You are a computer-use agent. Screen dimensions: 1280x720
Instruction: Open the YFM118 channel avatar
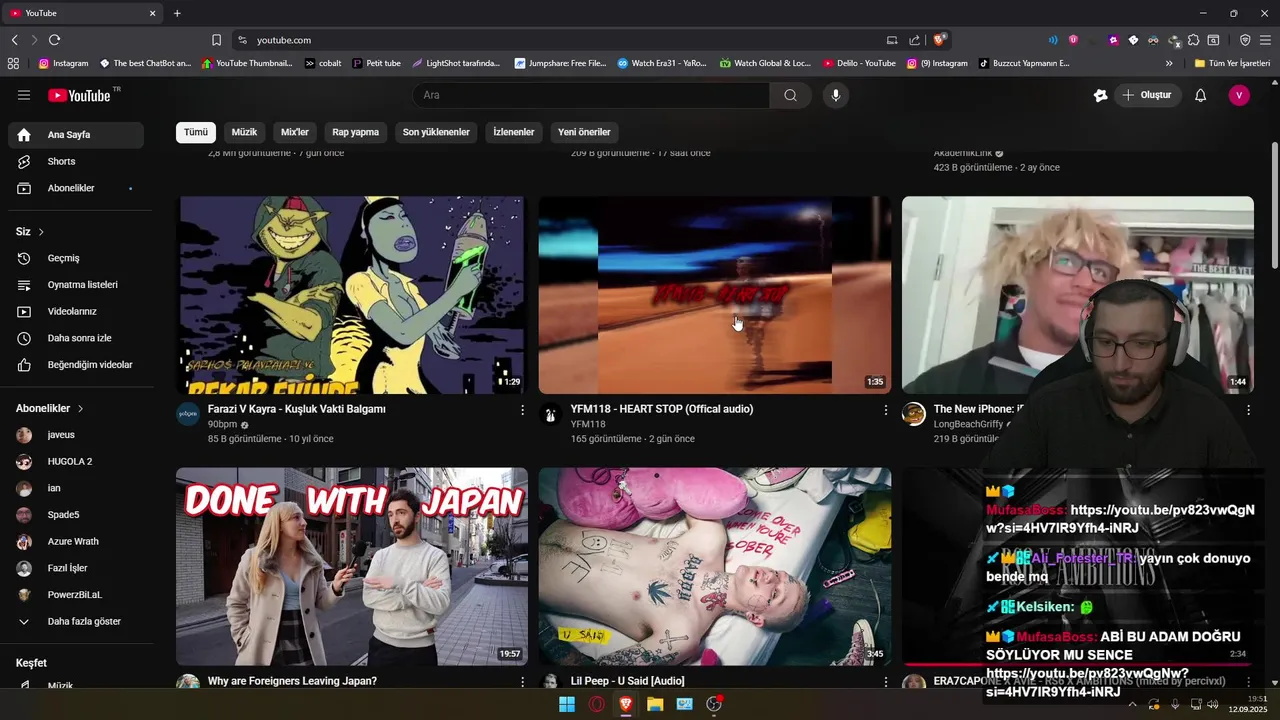(551, 414)
